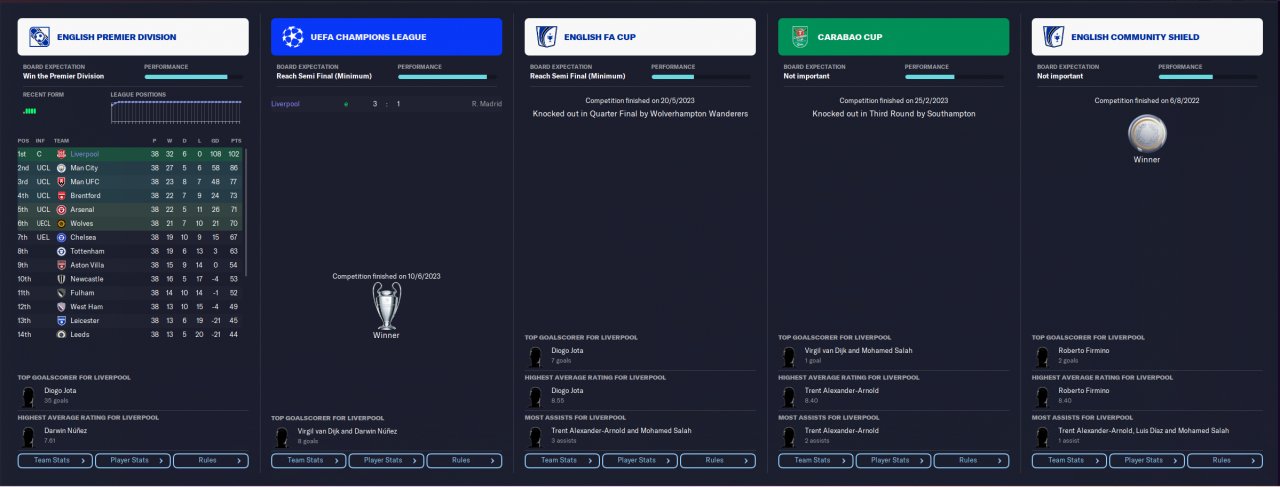Image resolution: width=1280 pixels, height=487 pixels.
Task: Select Liverpool team name in league table
Action: click(84, 154)
